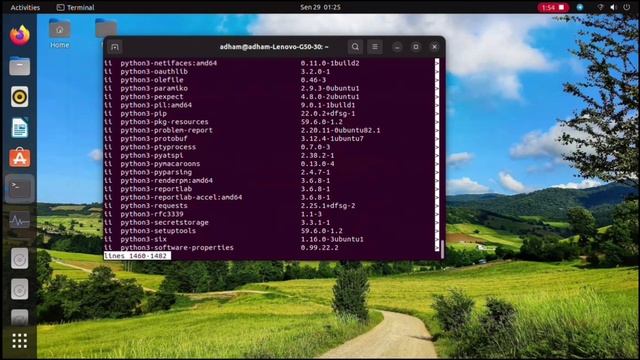Open the power system menu icon
The image size is (640, 360).
pos(627,7)
